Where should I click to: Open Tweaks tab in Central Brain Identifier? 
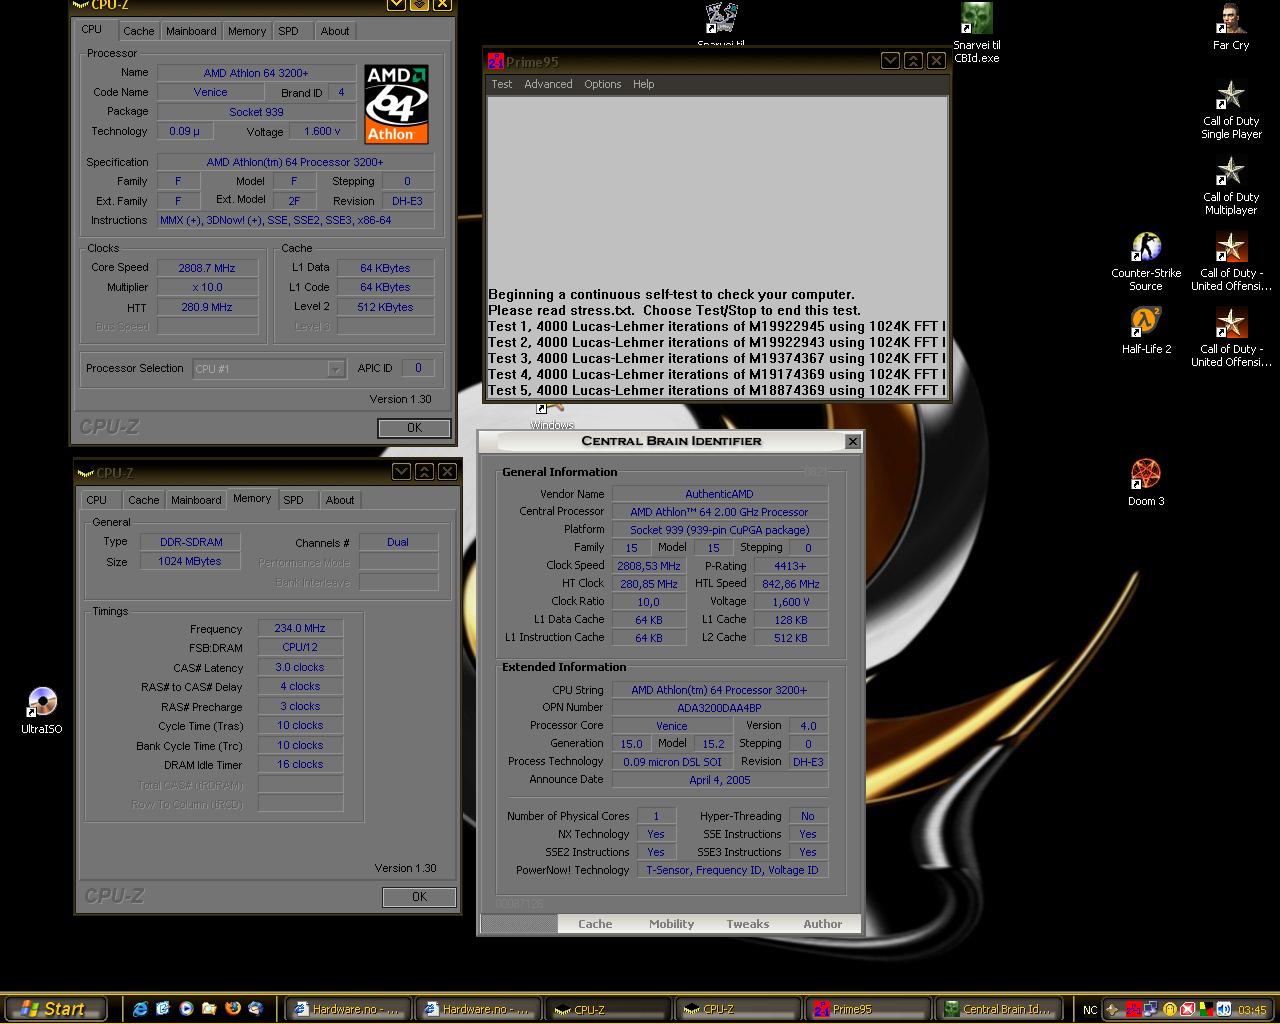tap(748, 924)
